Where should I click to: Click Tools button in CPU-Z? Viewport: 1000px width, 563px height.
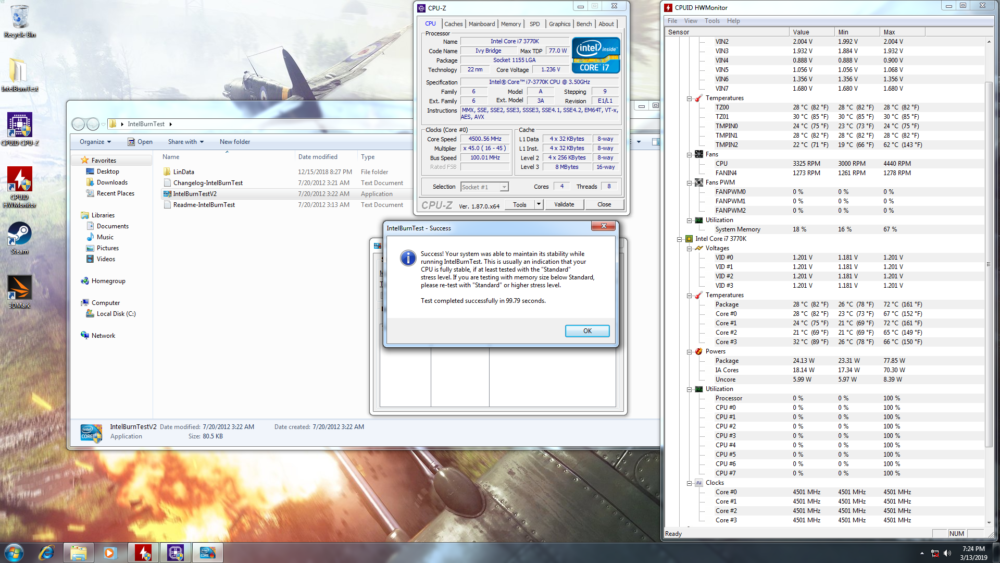tap(520, 205)
